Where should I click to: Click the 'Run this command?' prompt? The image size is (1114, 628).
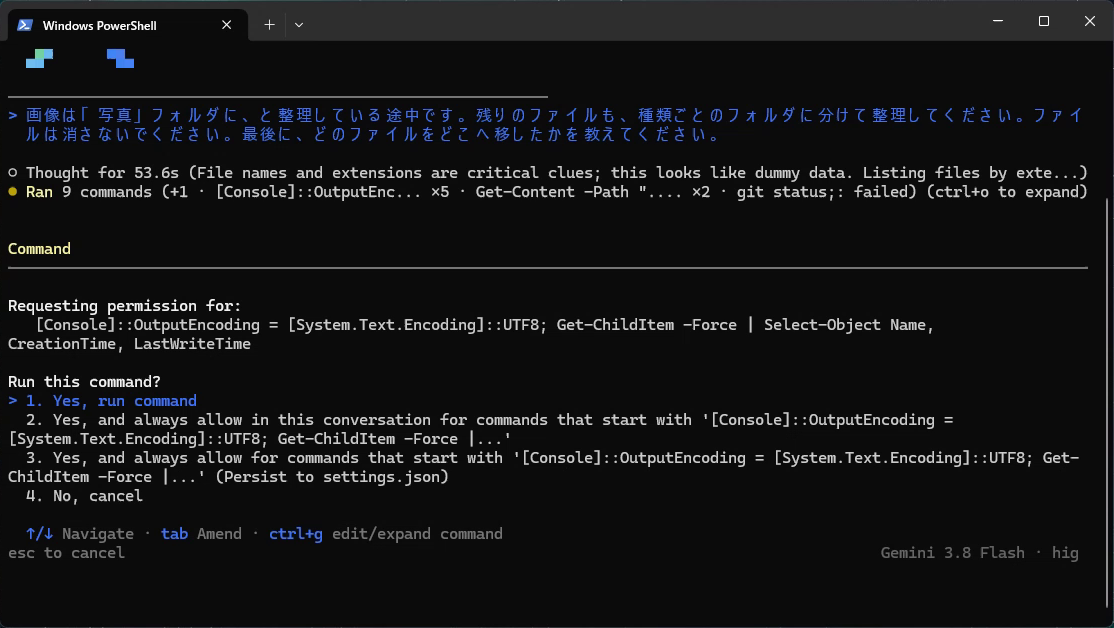point(85,381)
